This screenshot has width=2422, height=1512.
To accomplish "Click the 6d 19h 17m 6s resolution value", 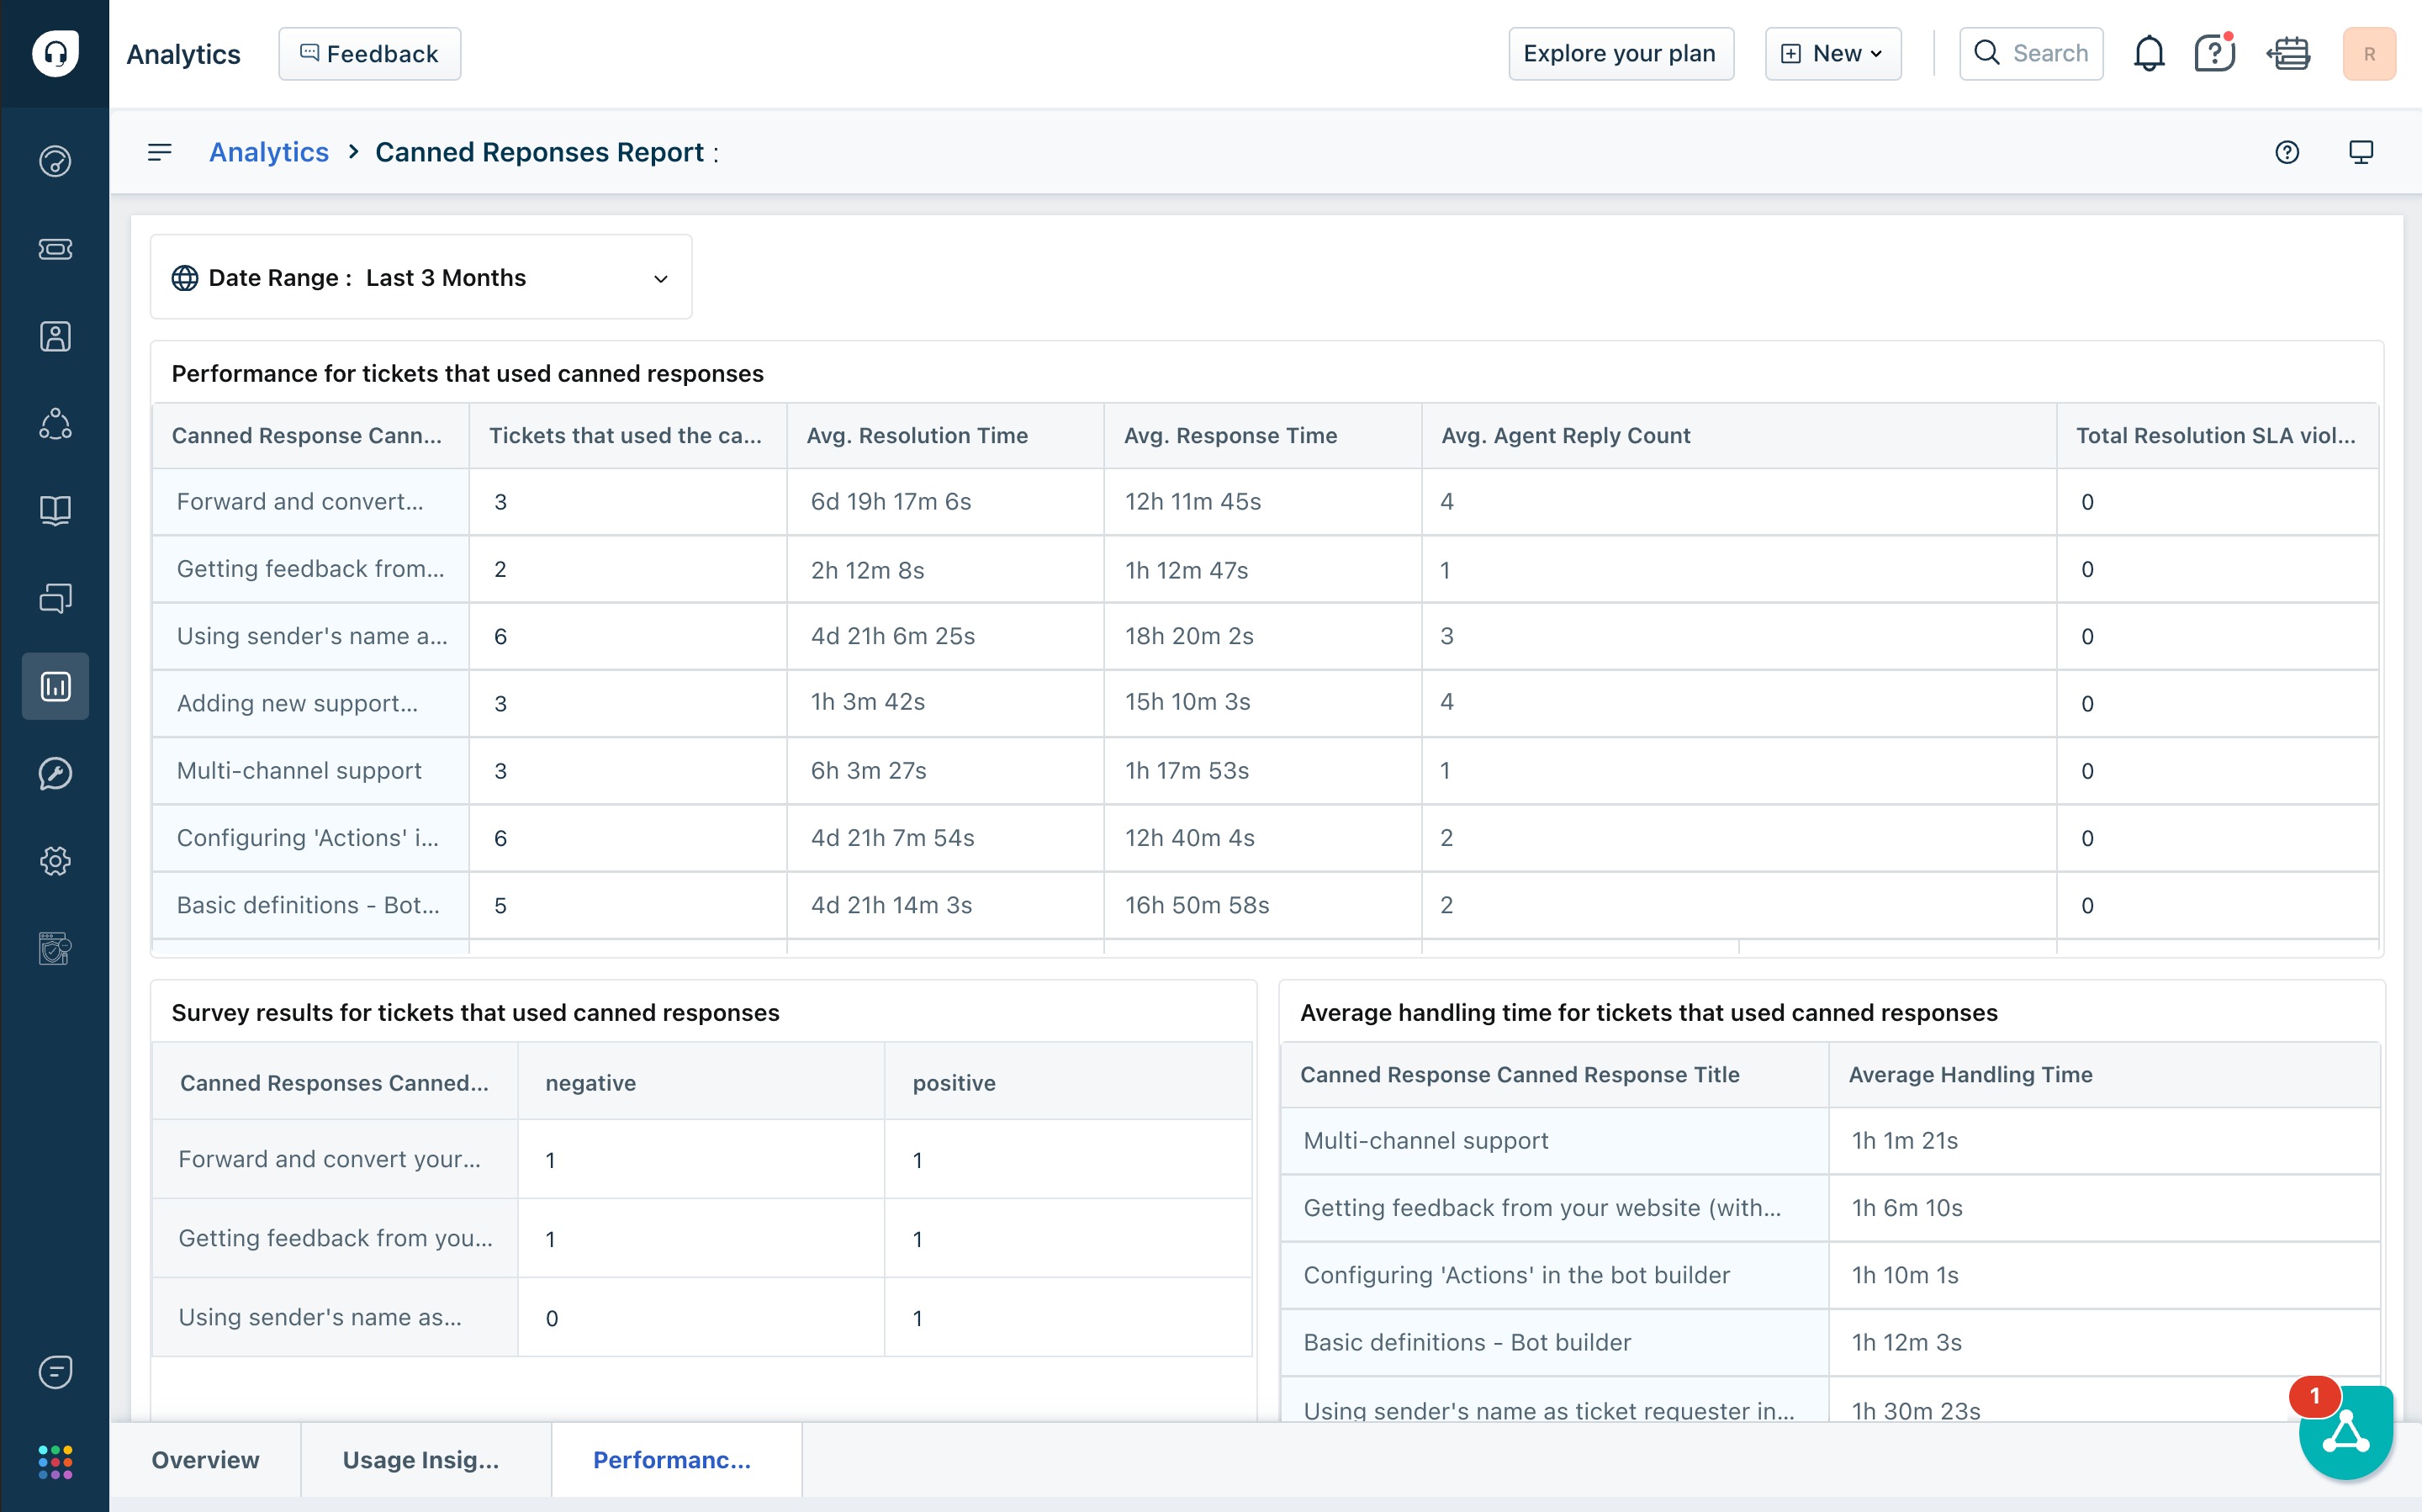I will 891,501.
